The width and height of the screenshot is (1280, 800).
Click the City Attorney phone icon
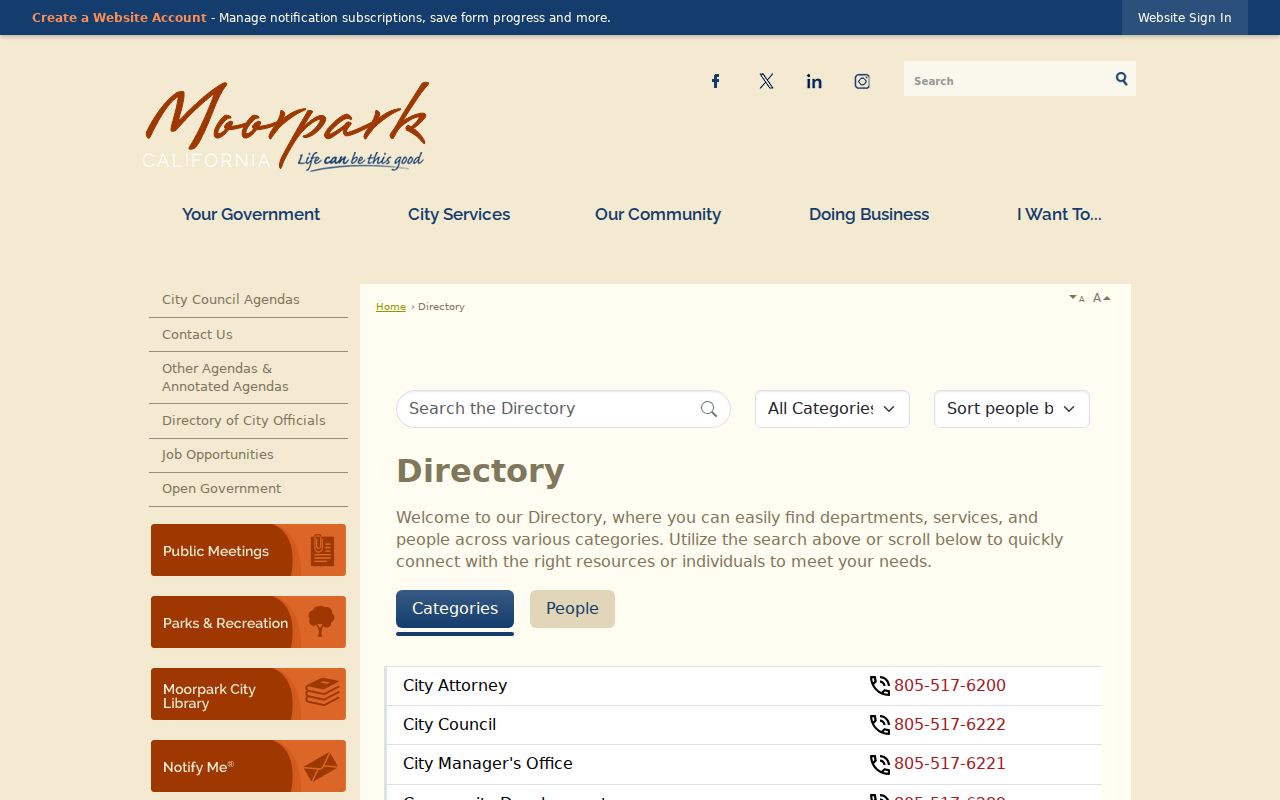880,686
